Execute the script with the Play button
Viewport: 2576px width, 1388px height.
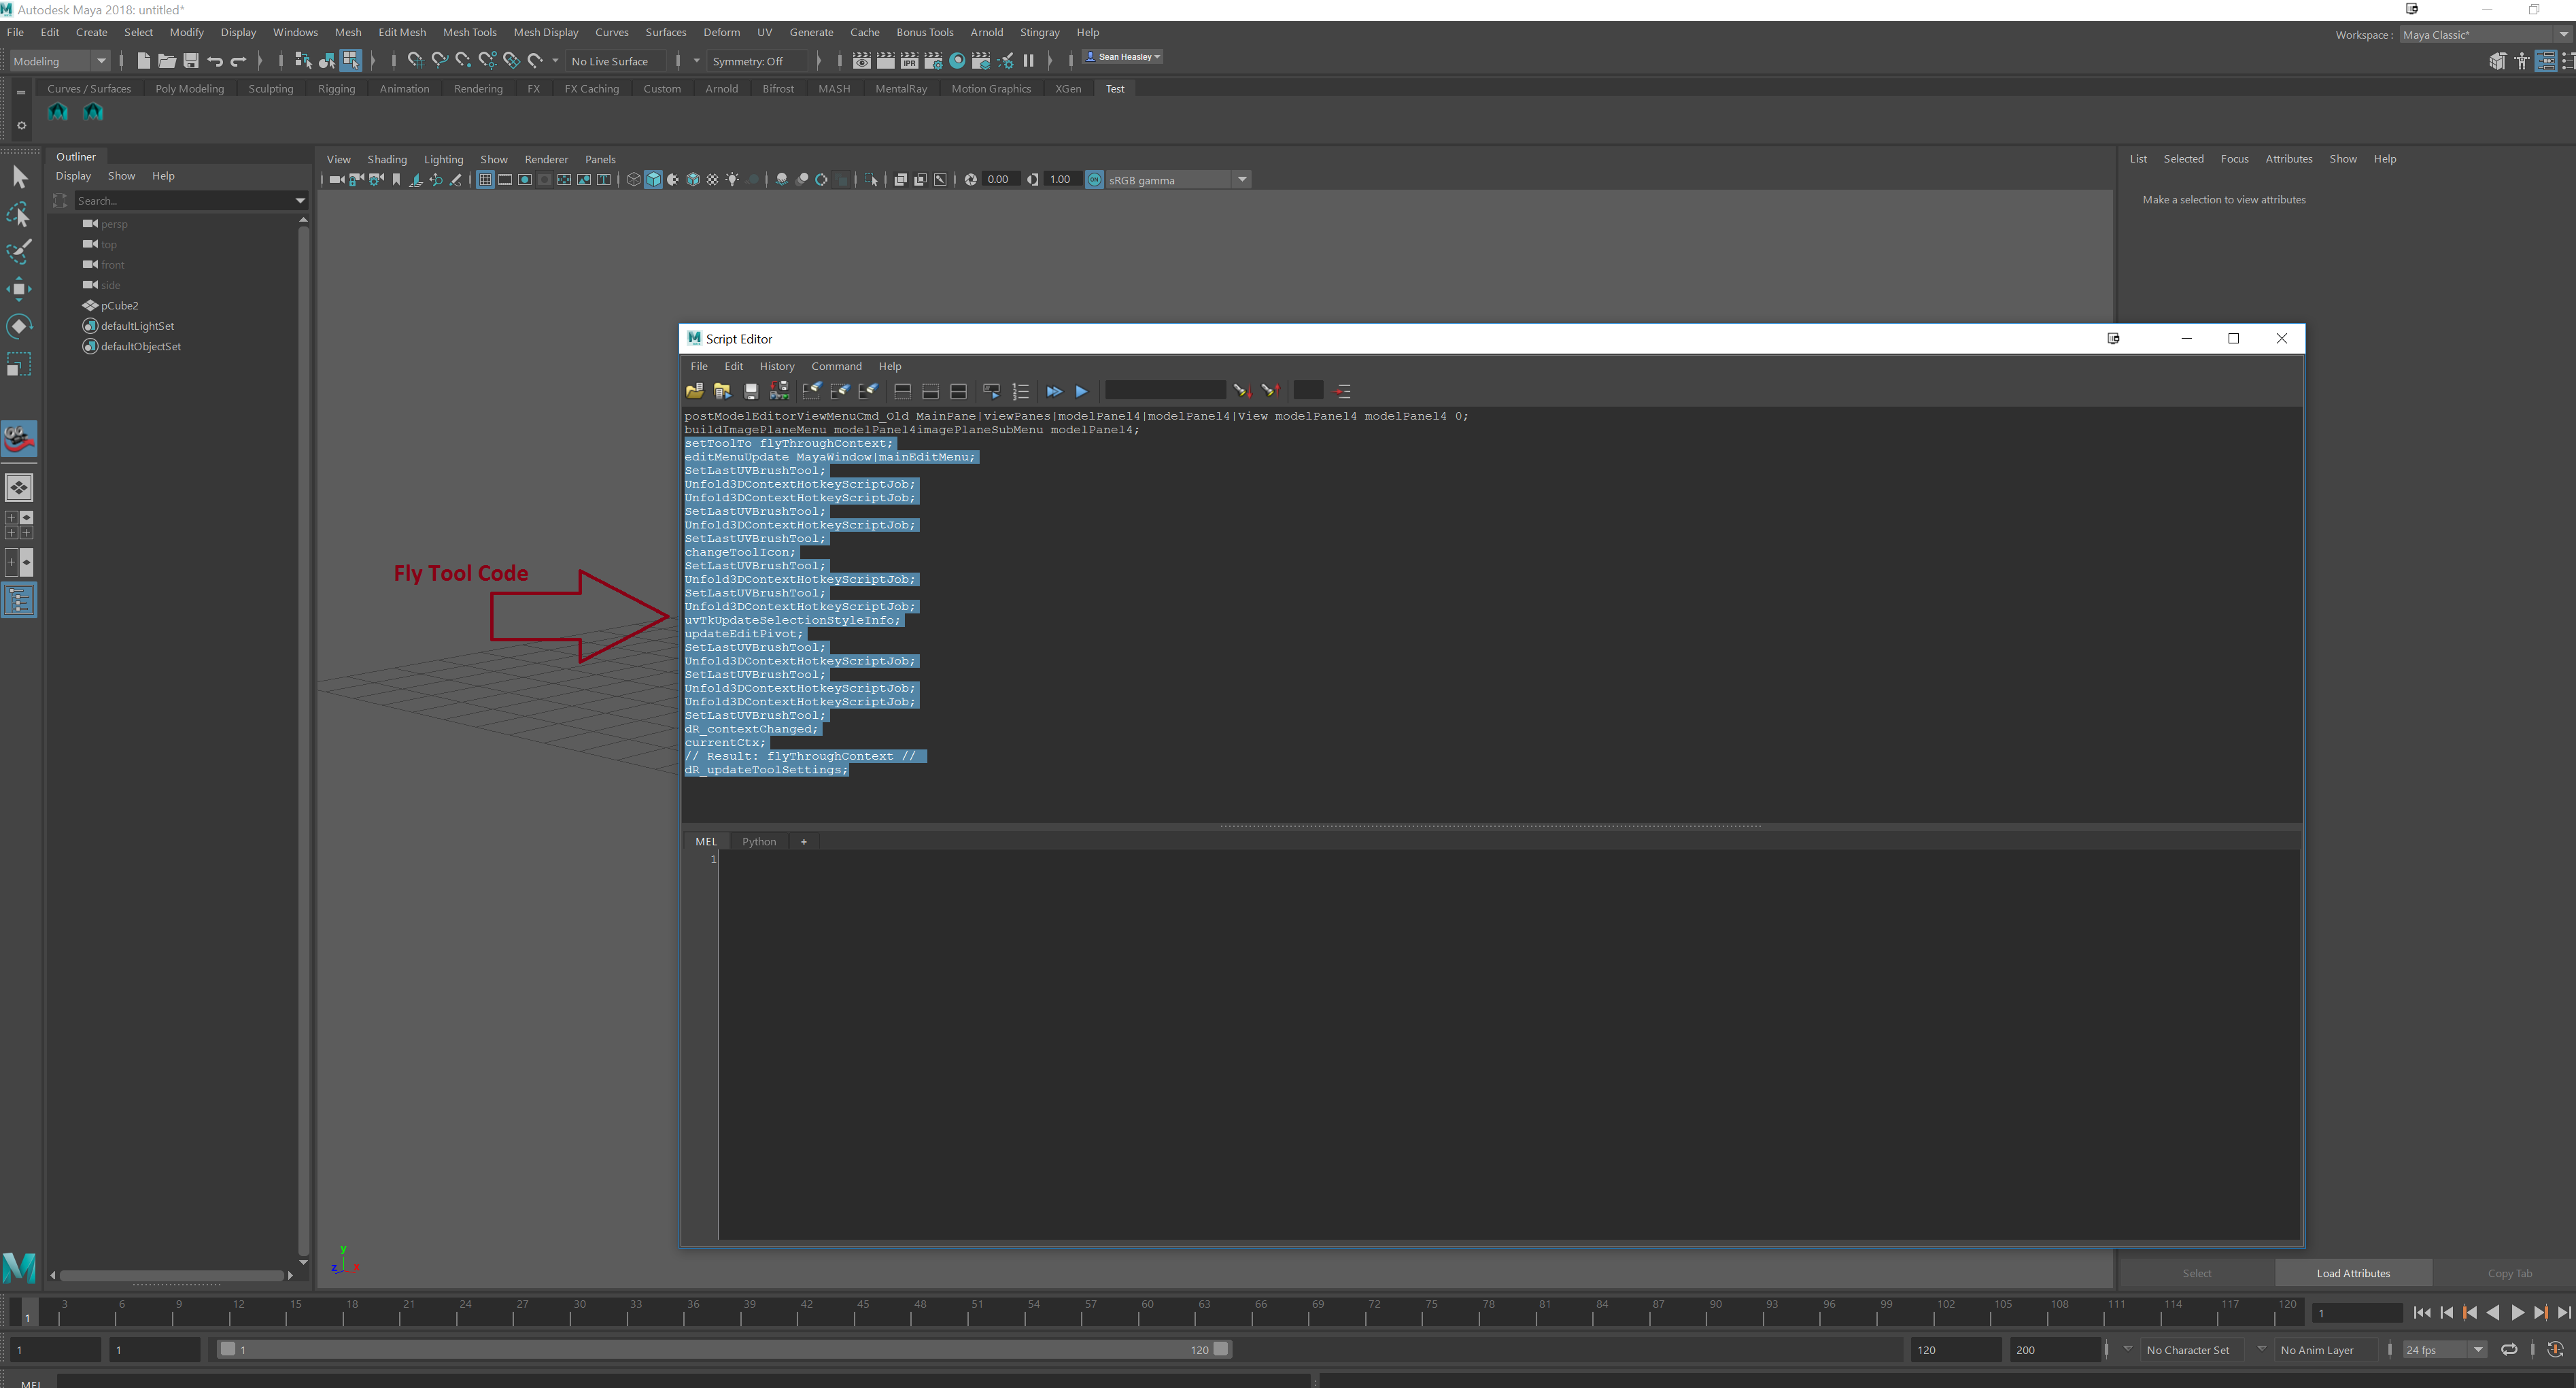click(x=1081, y=391)
